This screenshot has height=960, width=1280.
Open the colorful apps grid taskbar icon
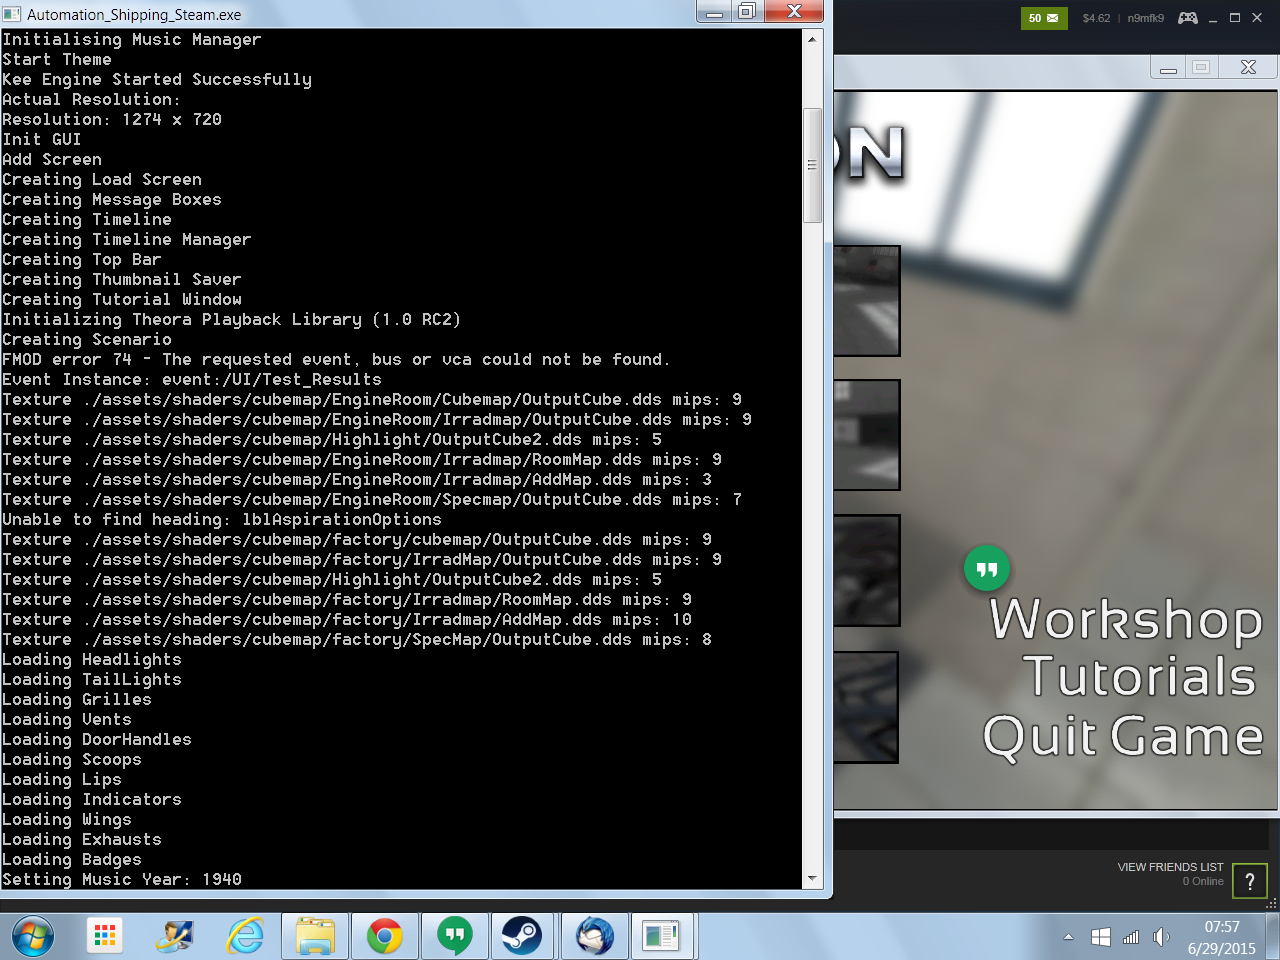coord(105,936)
